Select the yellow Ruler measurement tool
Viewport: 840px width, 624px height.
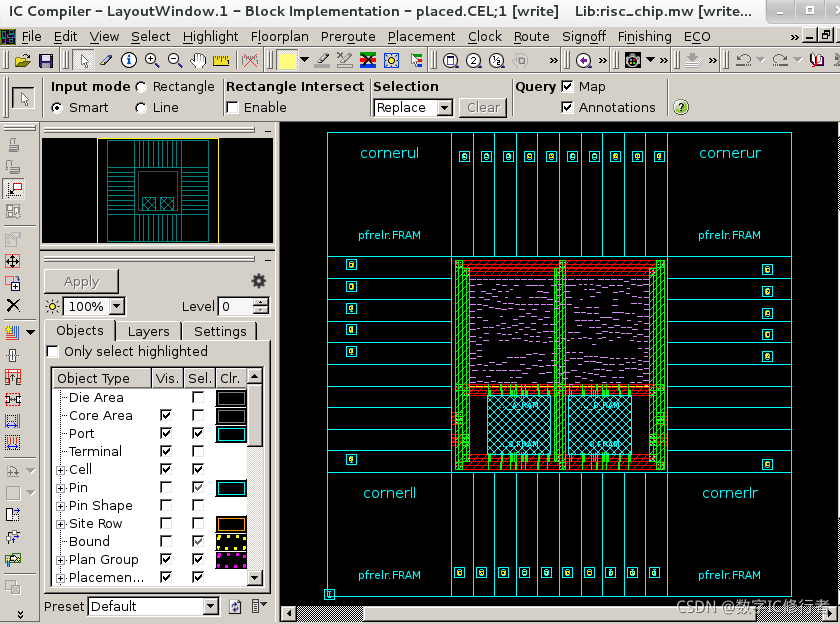(221, 61)
